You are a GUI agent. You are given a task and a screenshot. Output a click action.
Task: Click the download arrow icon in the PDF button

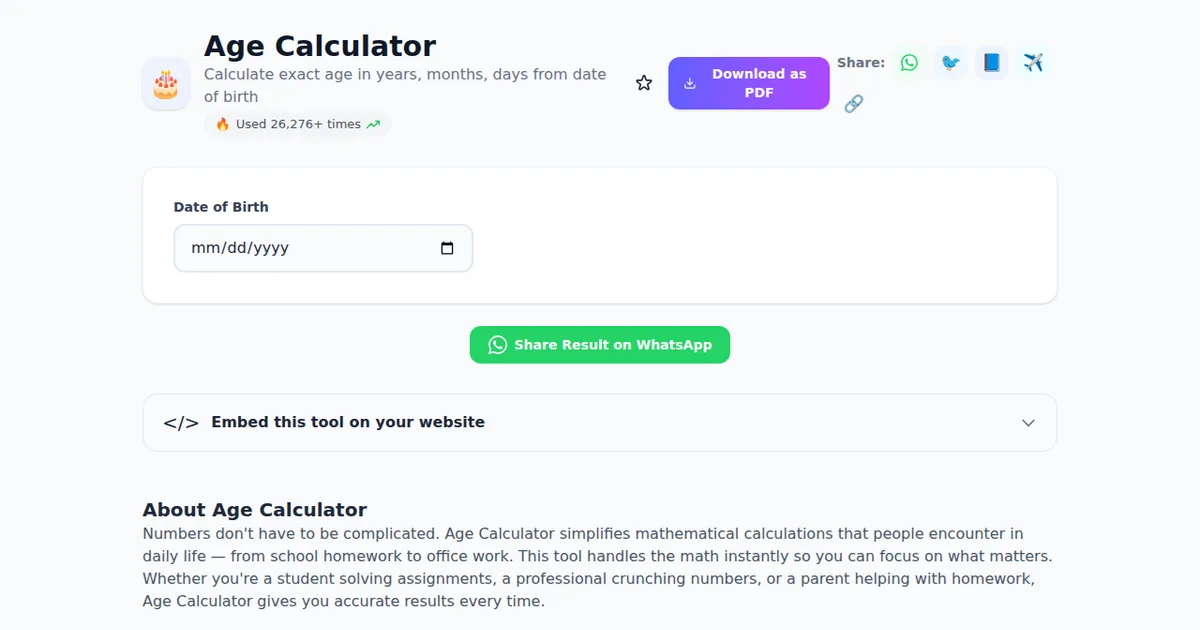(x=689, y=84)
